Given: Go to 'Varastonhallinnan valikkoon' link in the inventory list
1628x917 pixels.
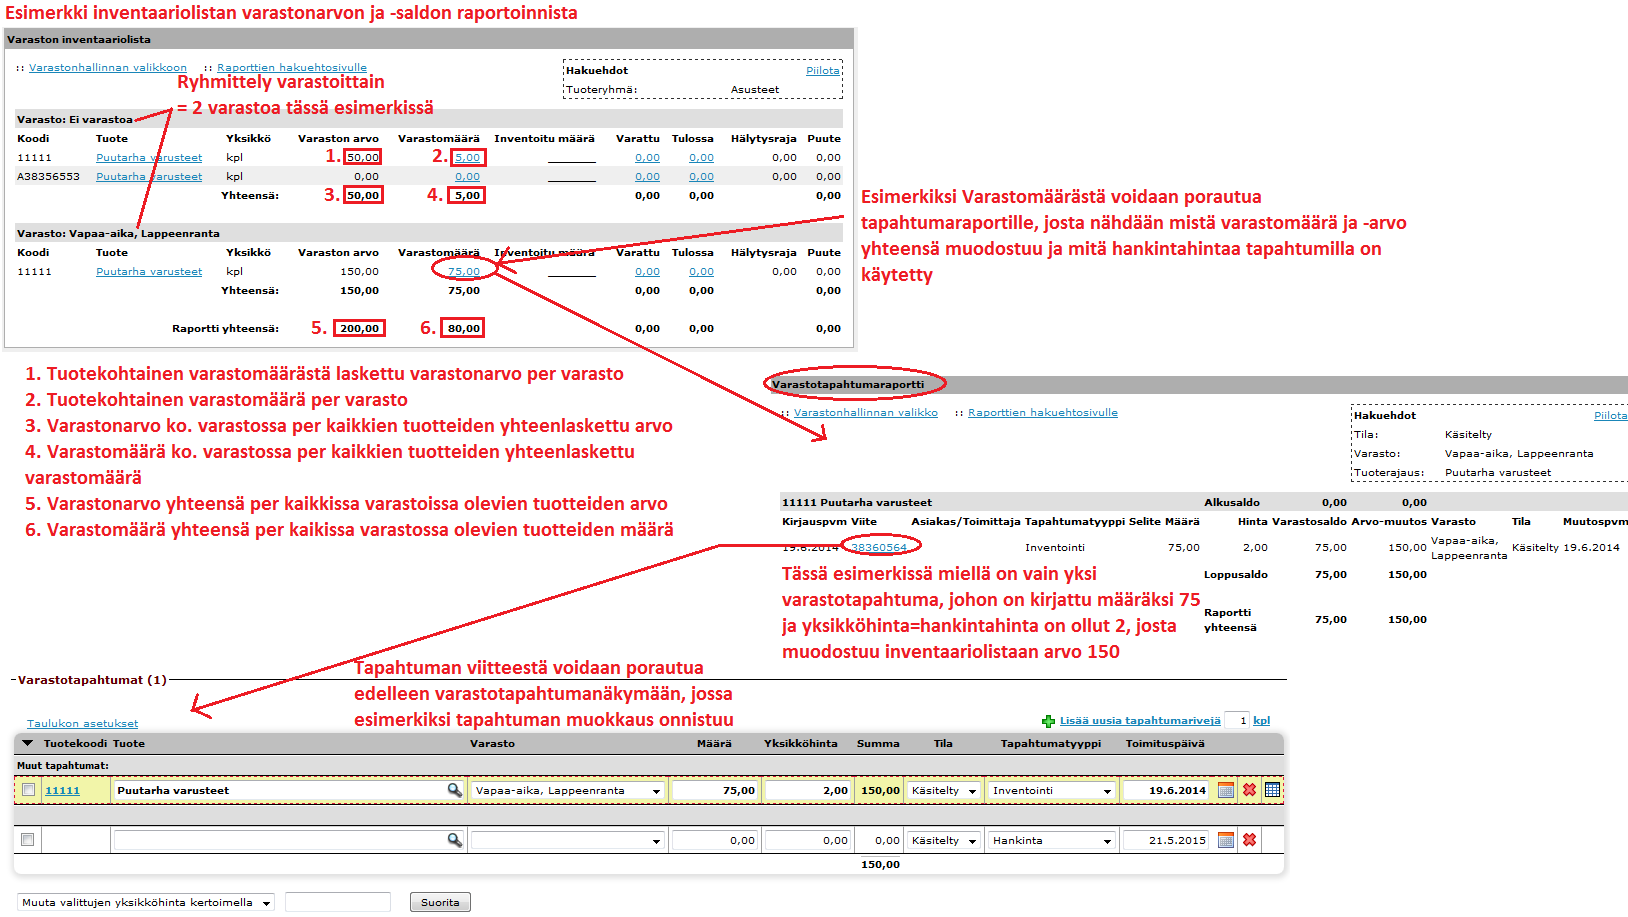Looking at the screenshot, I should (x=108, y=67).
